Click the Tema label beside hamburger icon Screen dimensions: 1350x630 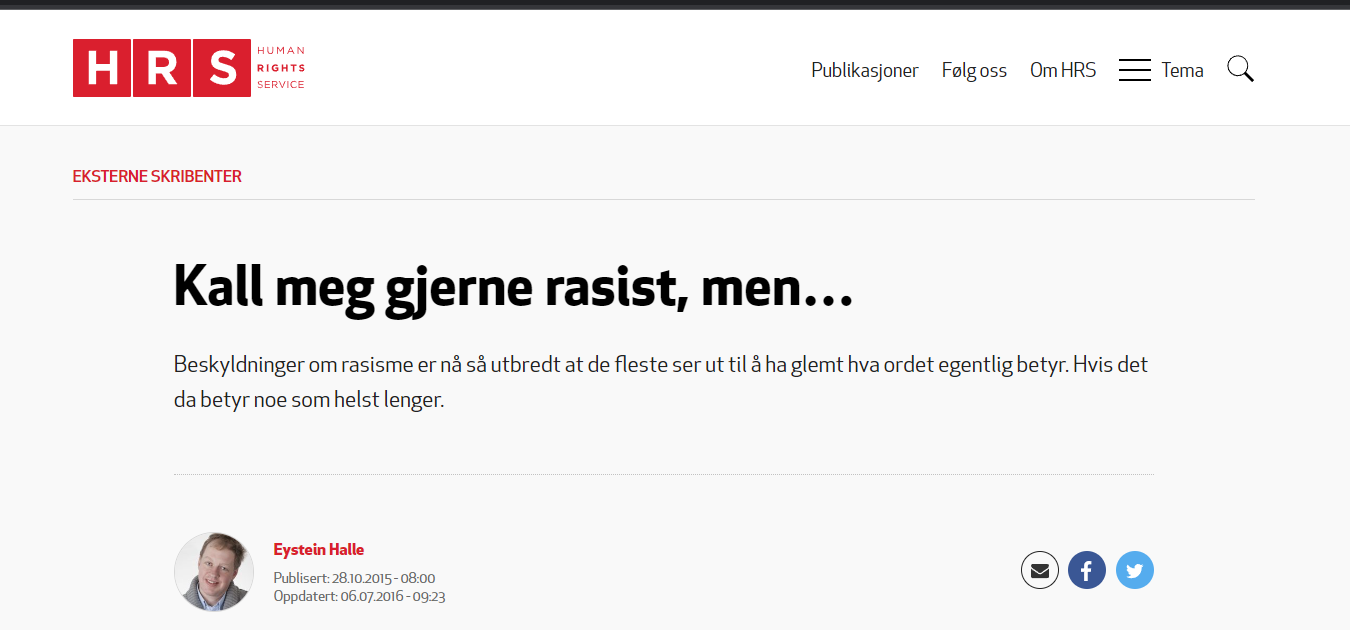point(1183,70)
